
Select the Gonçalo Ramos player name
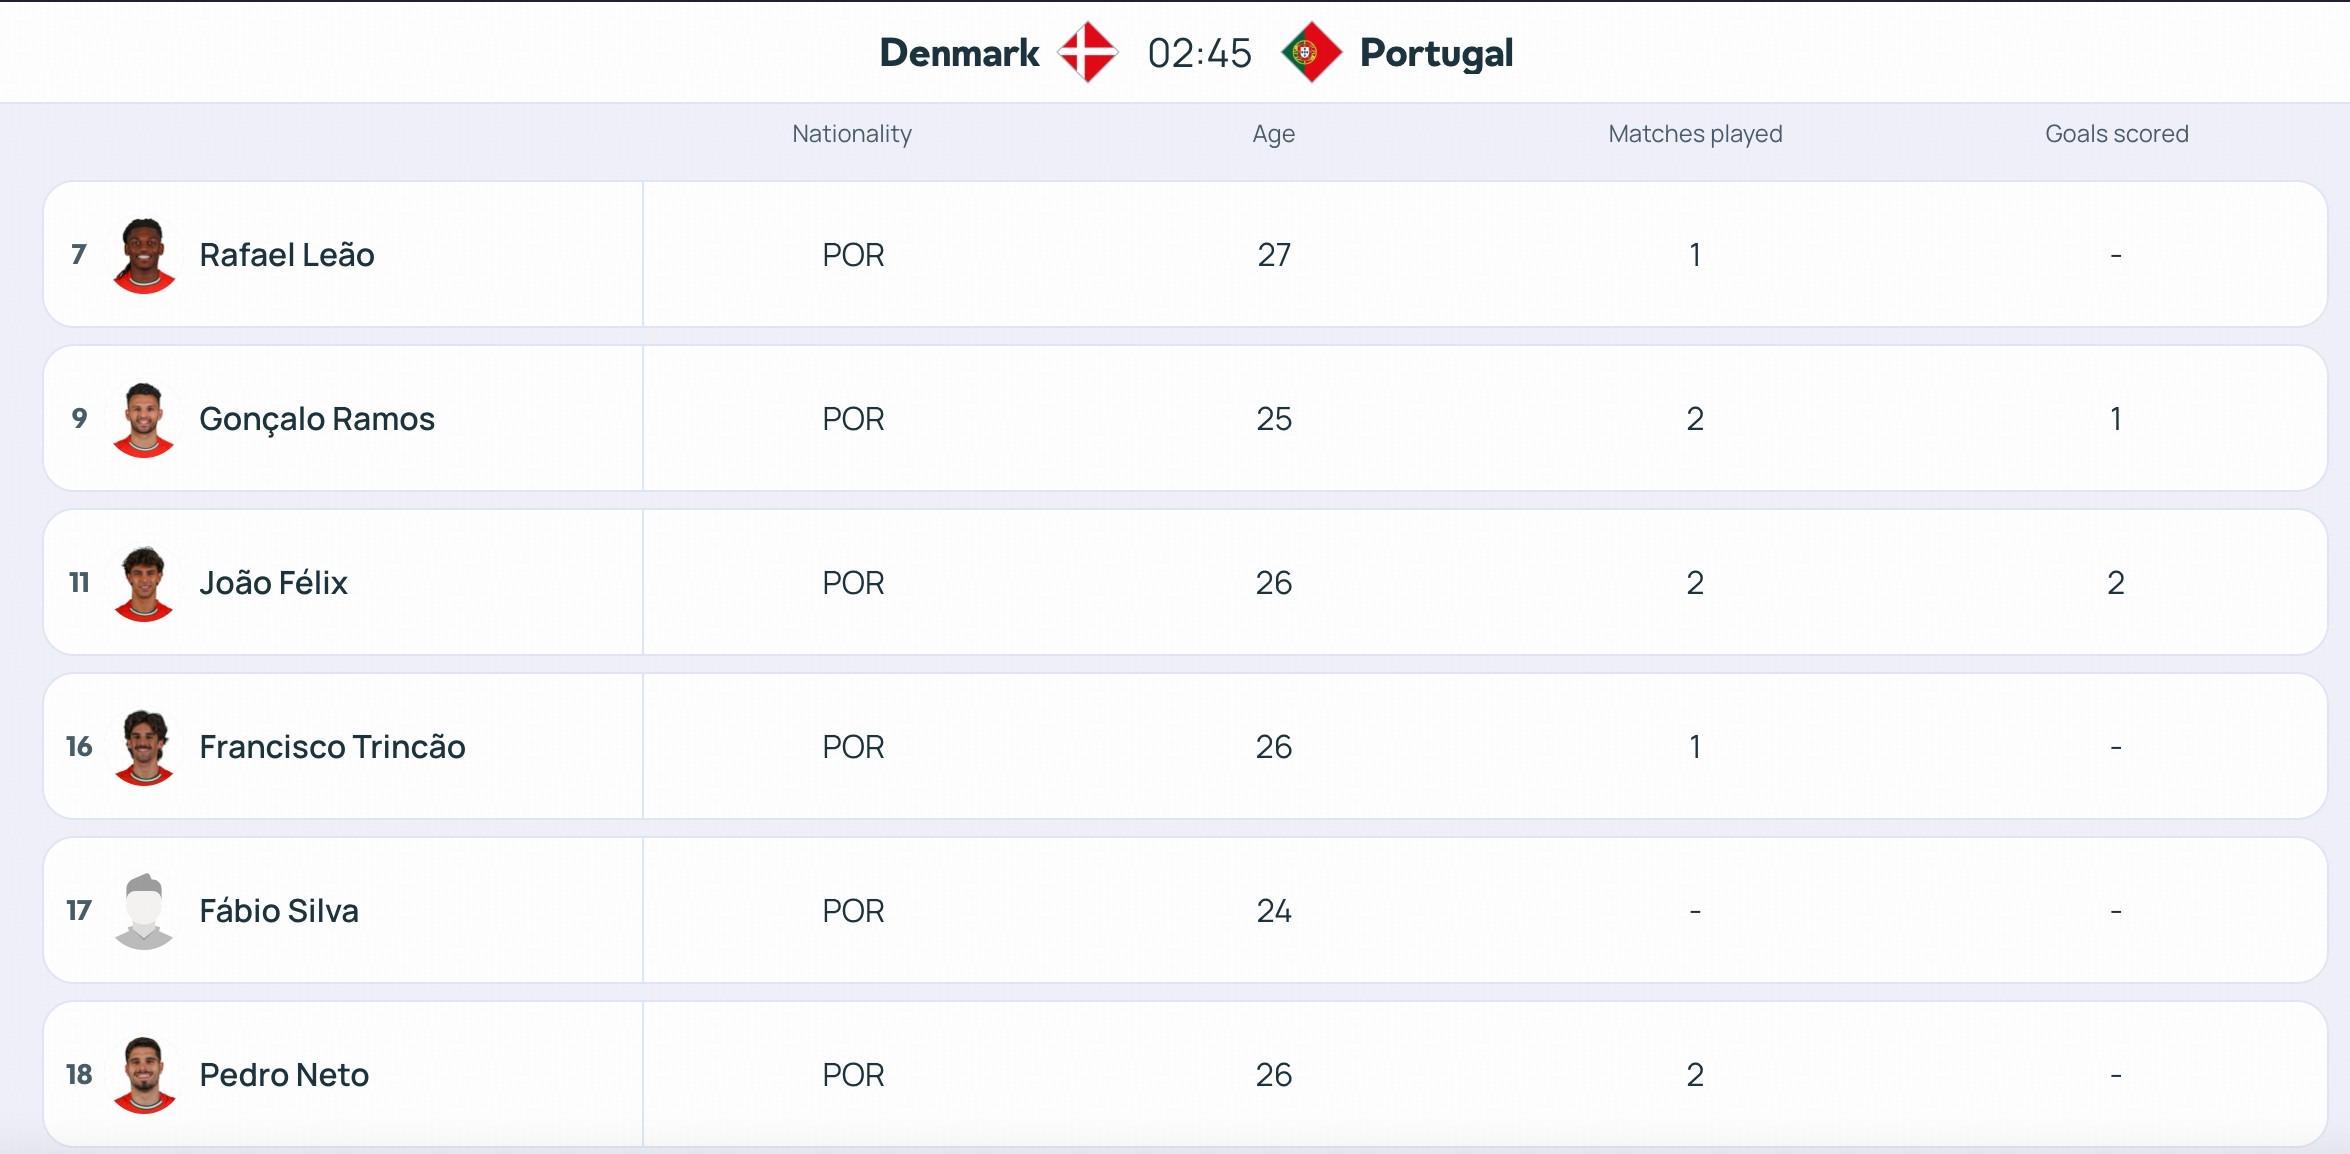click(317, 419)
